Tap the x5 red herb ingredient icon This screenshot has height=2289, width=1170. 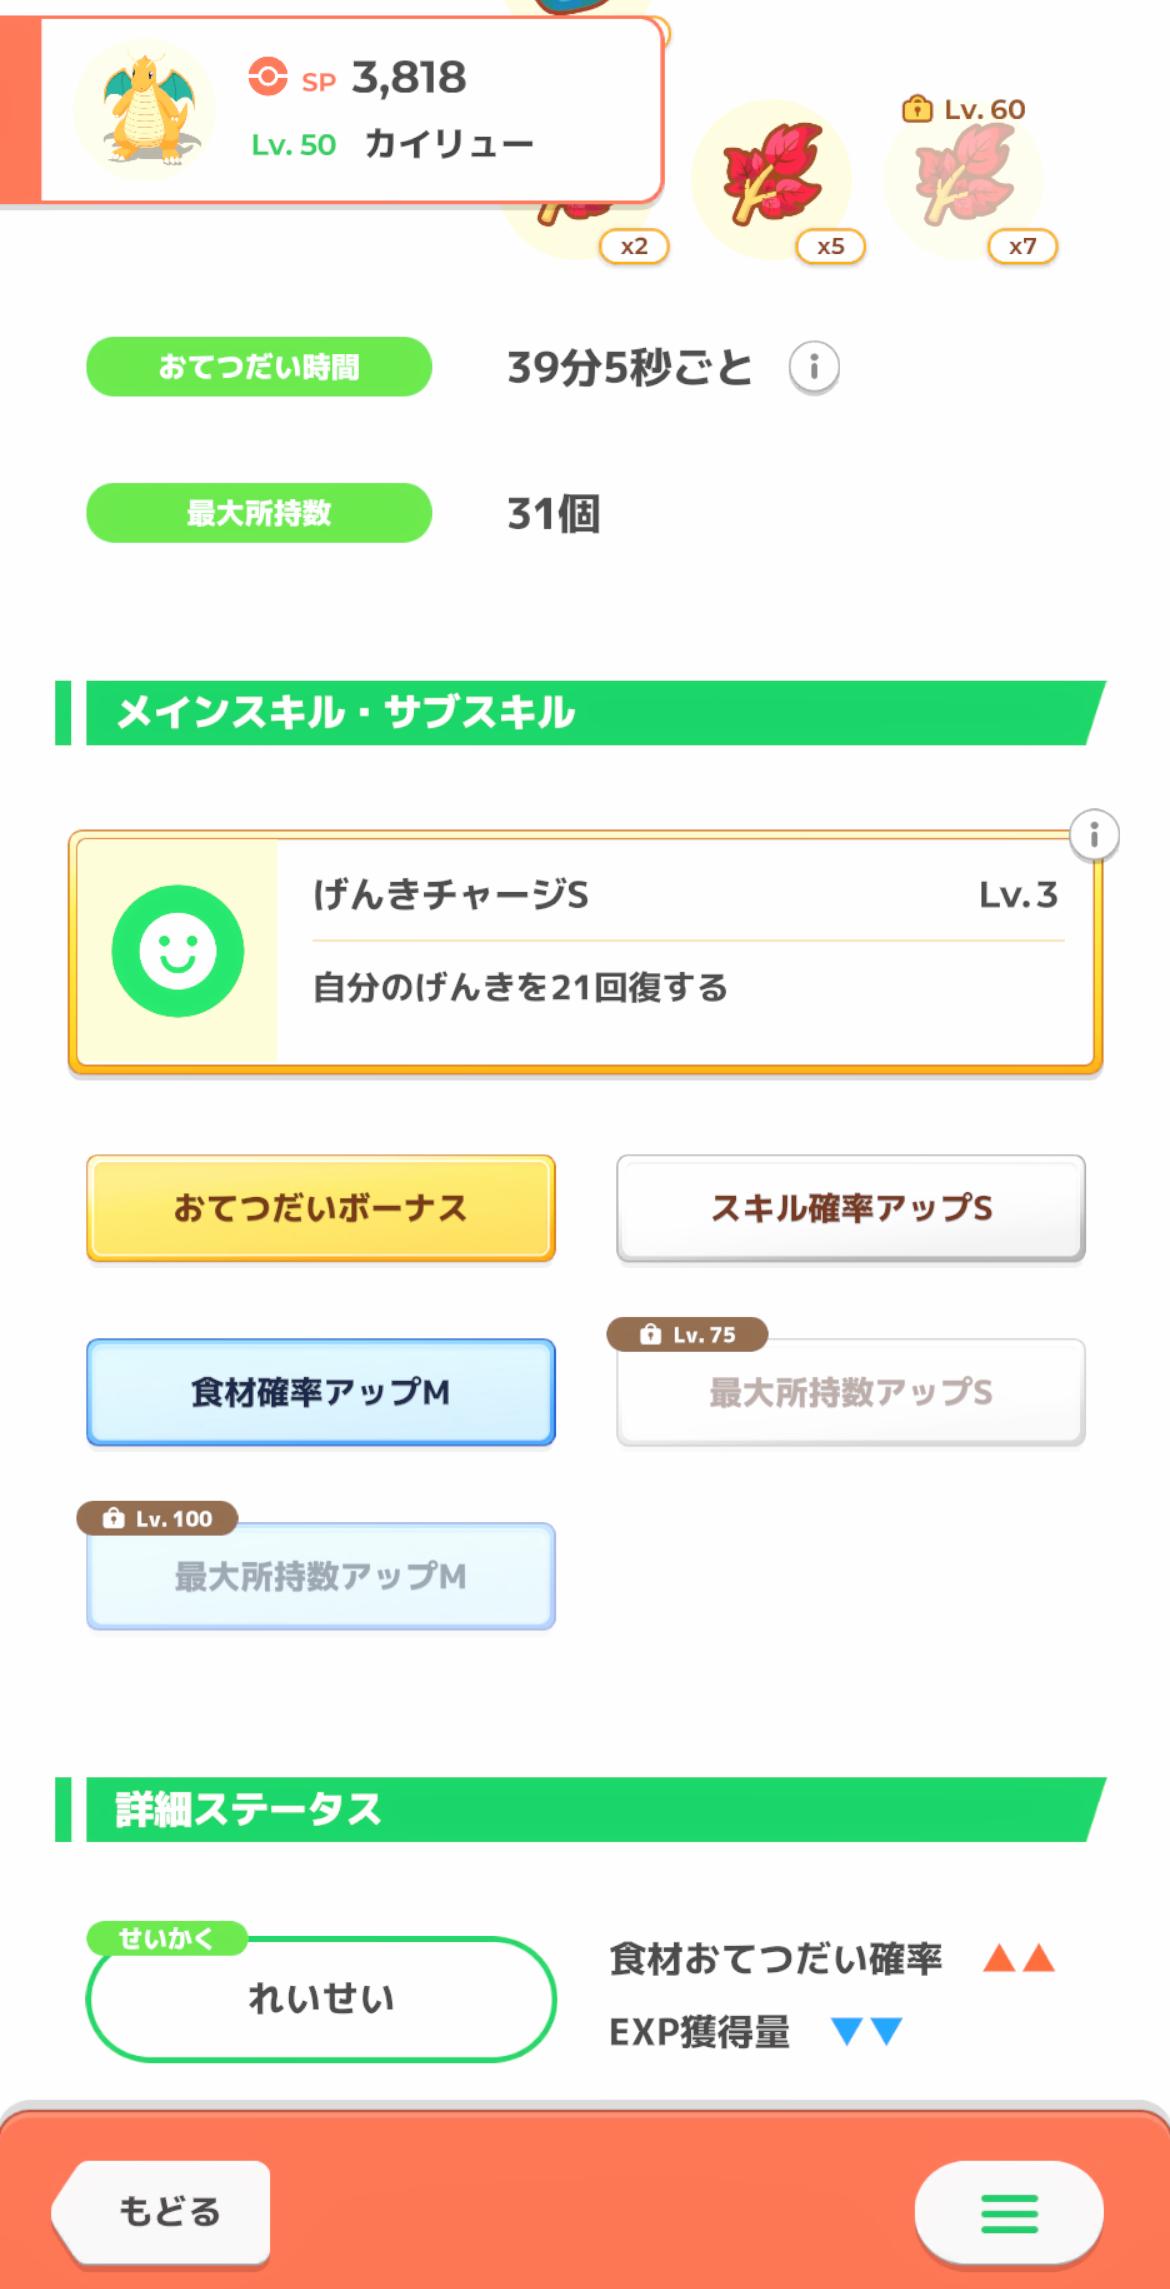click(x=771, y=178)
